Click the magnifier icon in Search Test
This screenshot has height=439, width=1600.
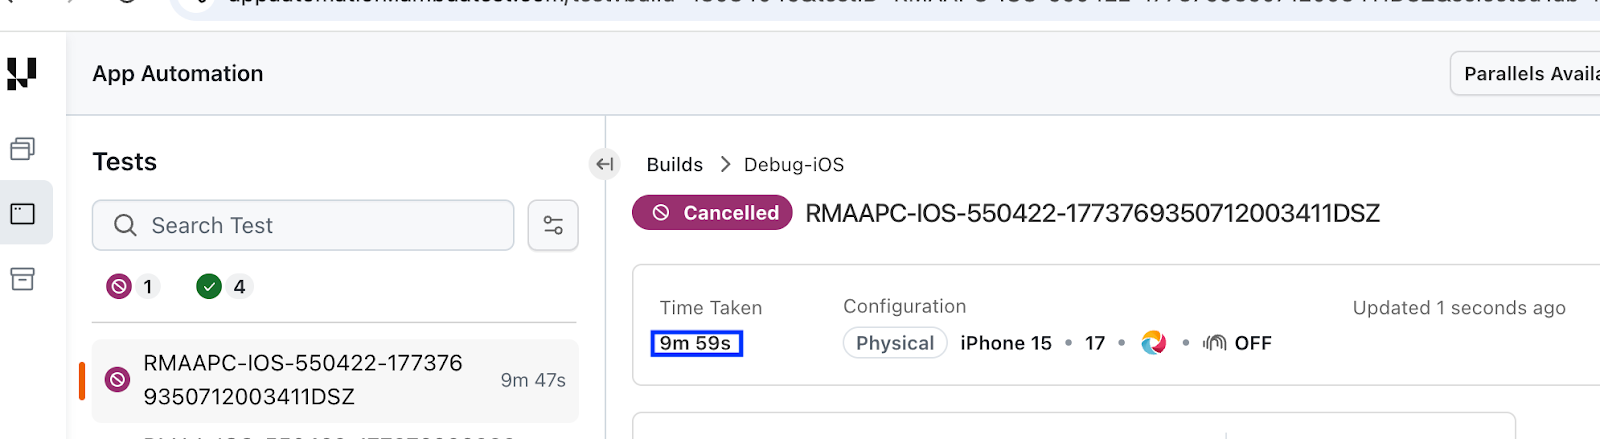125,225
